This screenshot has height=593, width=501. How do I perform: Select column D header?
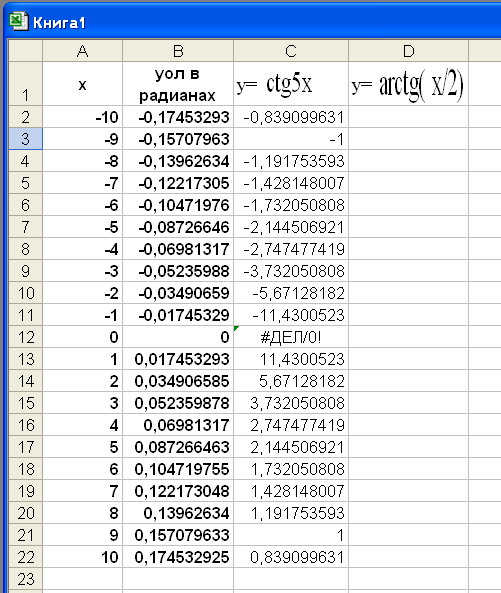[408, 51]
